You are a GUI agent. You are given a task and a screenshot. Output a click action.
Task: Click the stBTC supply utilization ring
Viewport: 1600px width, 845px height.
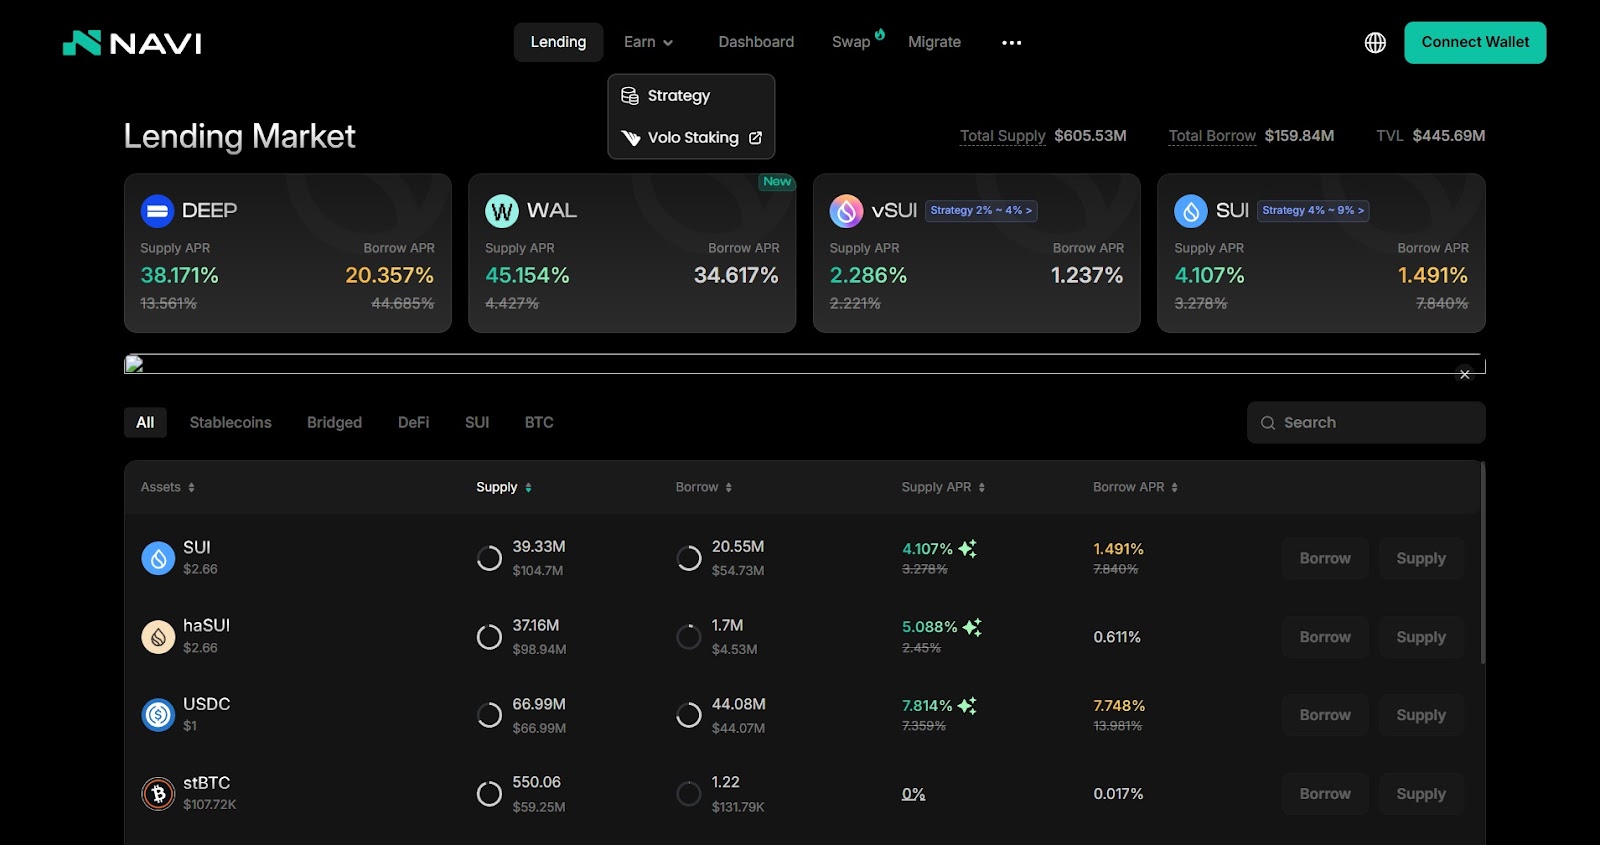click(x=489, y=794)
